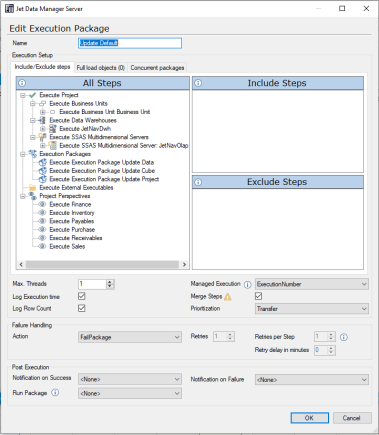
Task: Click the Update Data package icon
Action: [x=42, y=162]
